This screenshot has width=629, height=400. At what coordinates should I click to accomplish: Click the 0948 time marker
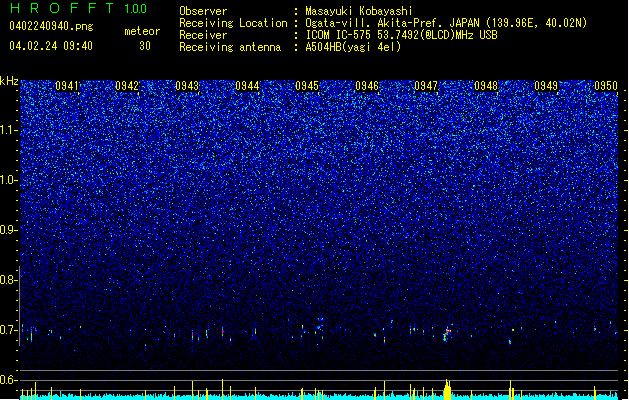tap(486, 86)
